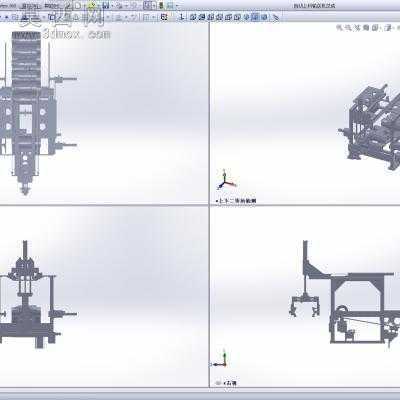This screenshot has height=400, width=400.
Task: Activate the top-left top-view viewport
Action: (104, 113)
